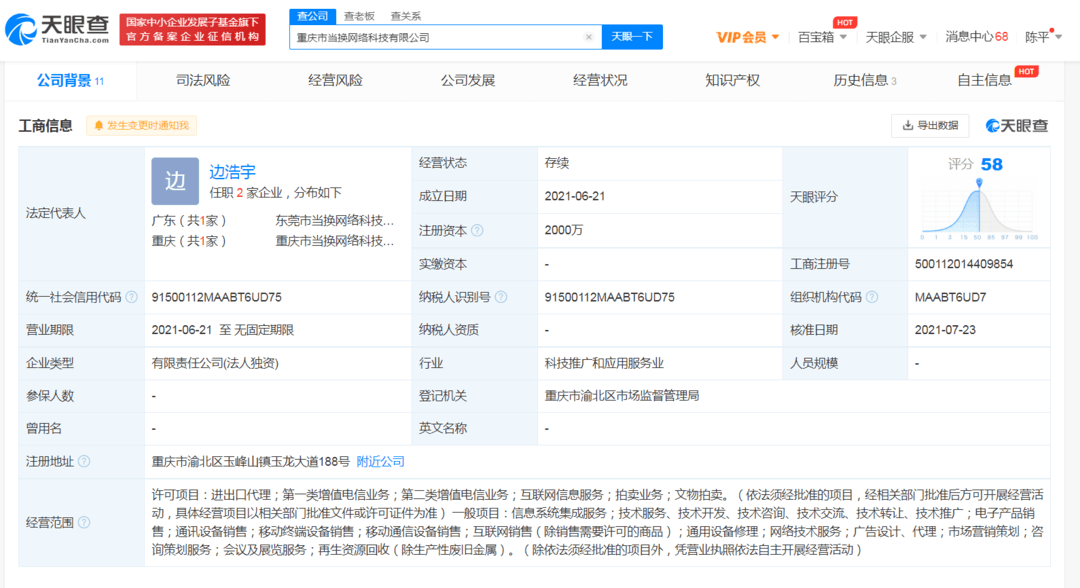Open the 天眼企服 dropdown menu
The image size is (1080, 588).
[x=895, y=37]
